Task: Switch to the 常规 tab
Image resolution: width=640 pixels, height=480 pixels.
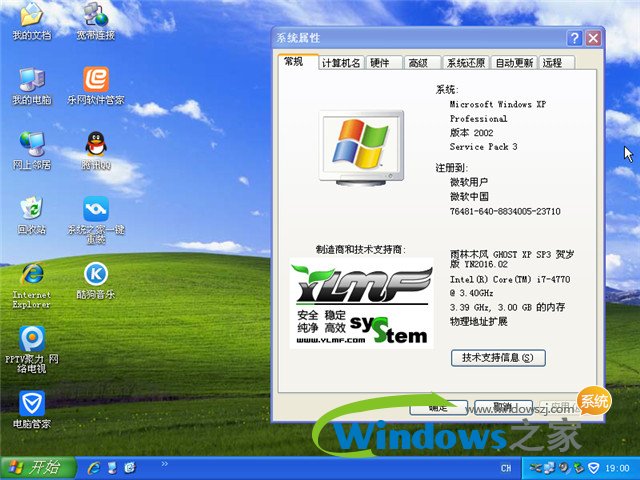Action: tap(298, 62)
